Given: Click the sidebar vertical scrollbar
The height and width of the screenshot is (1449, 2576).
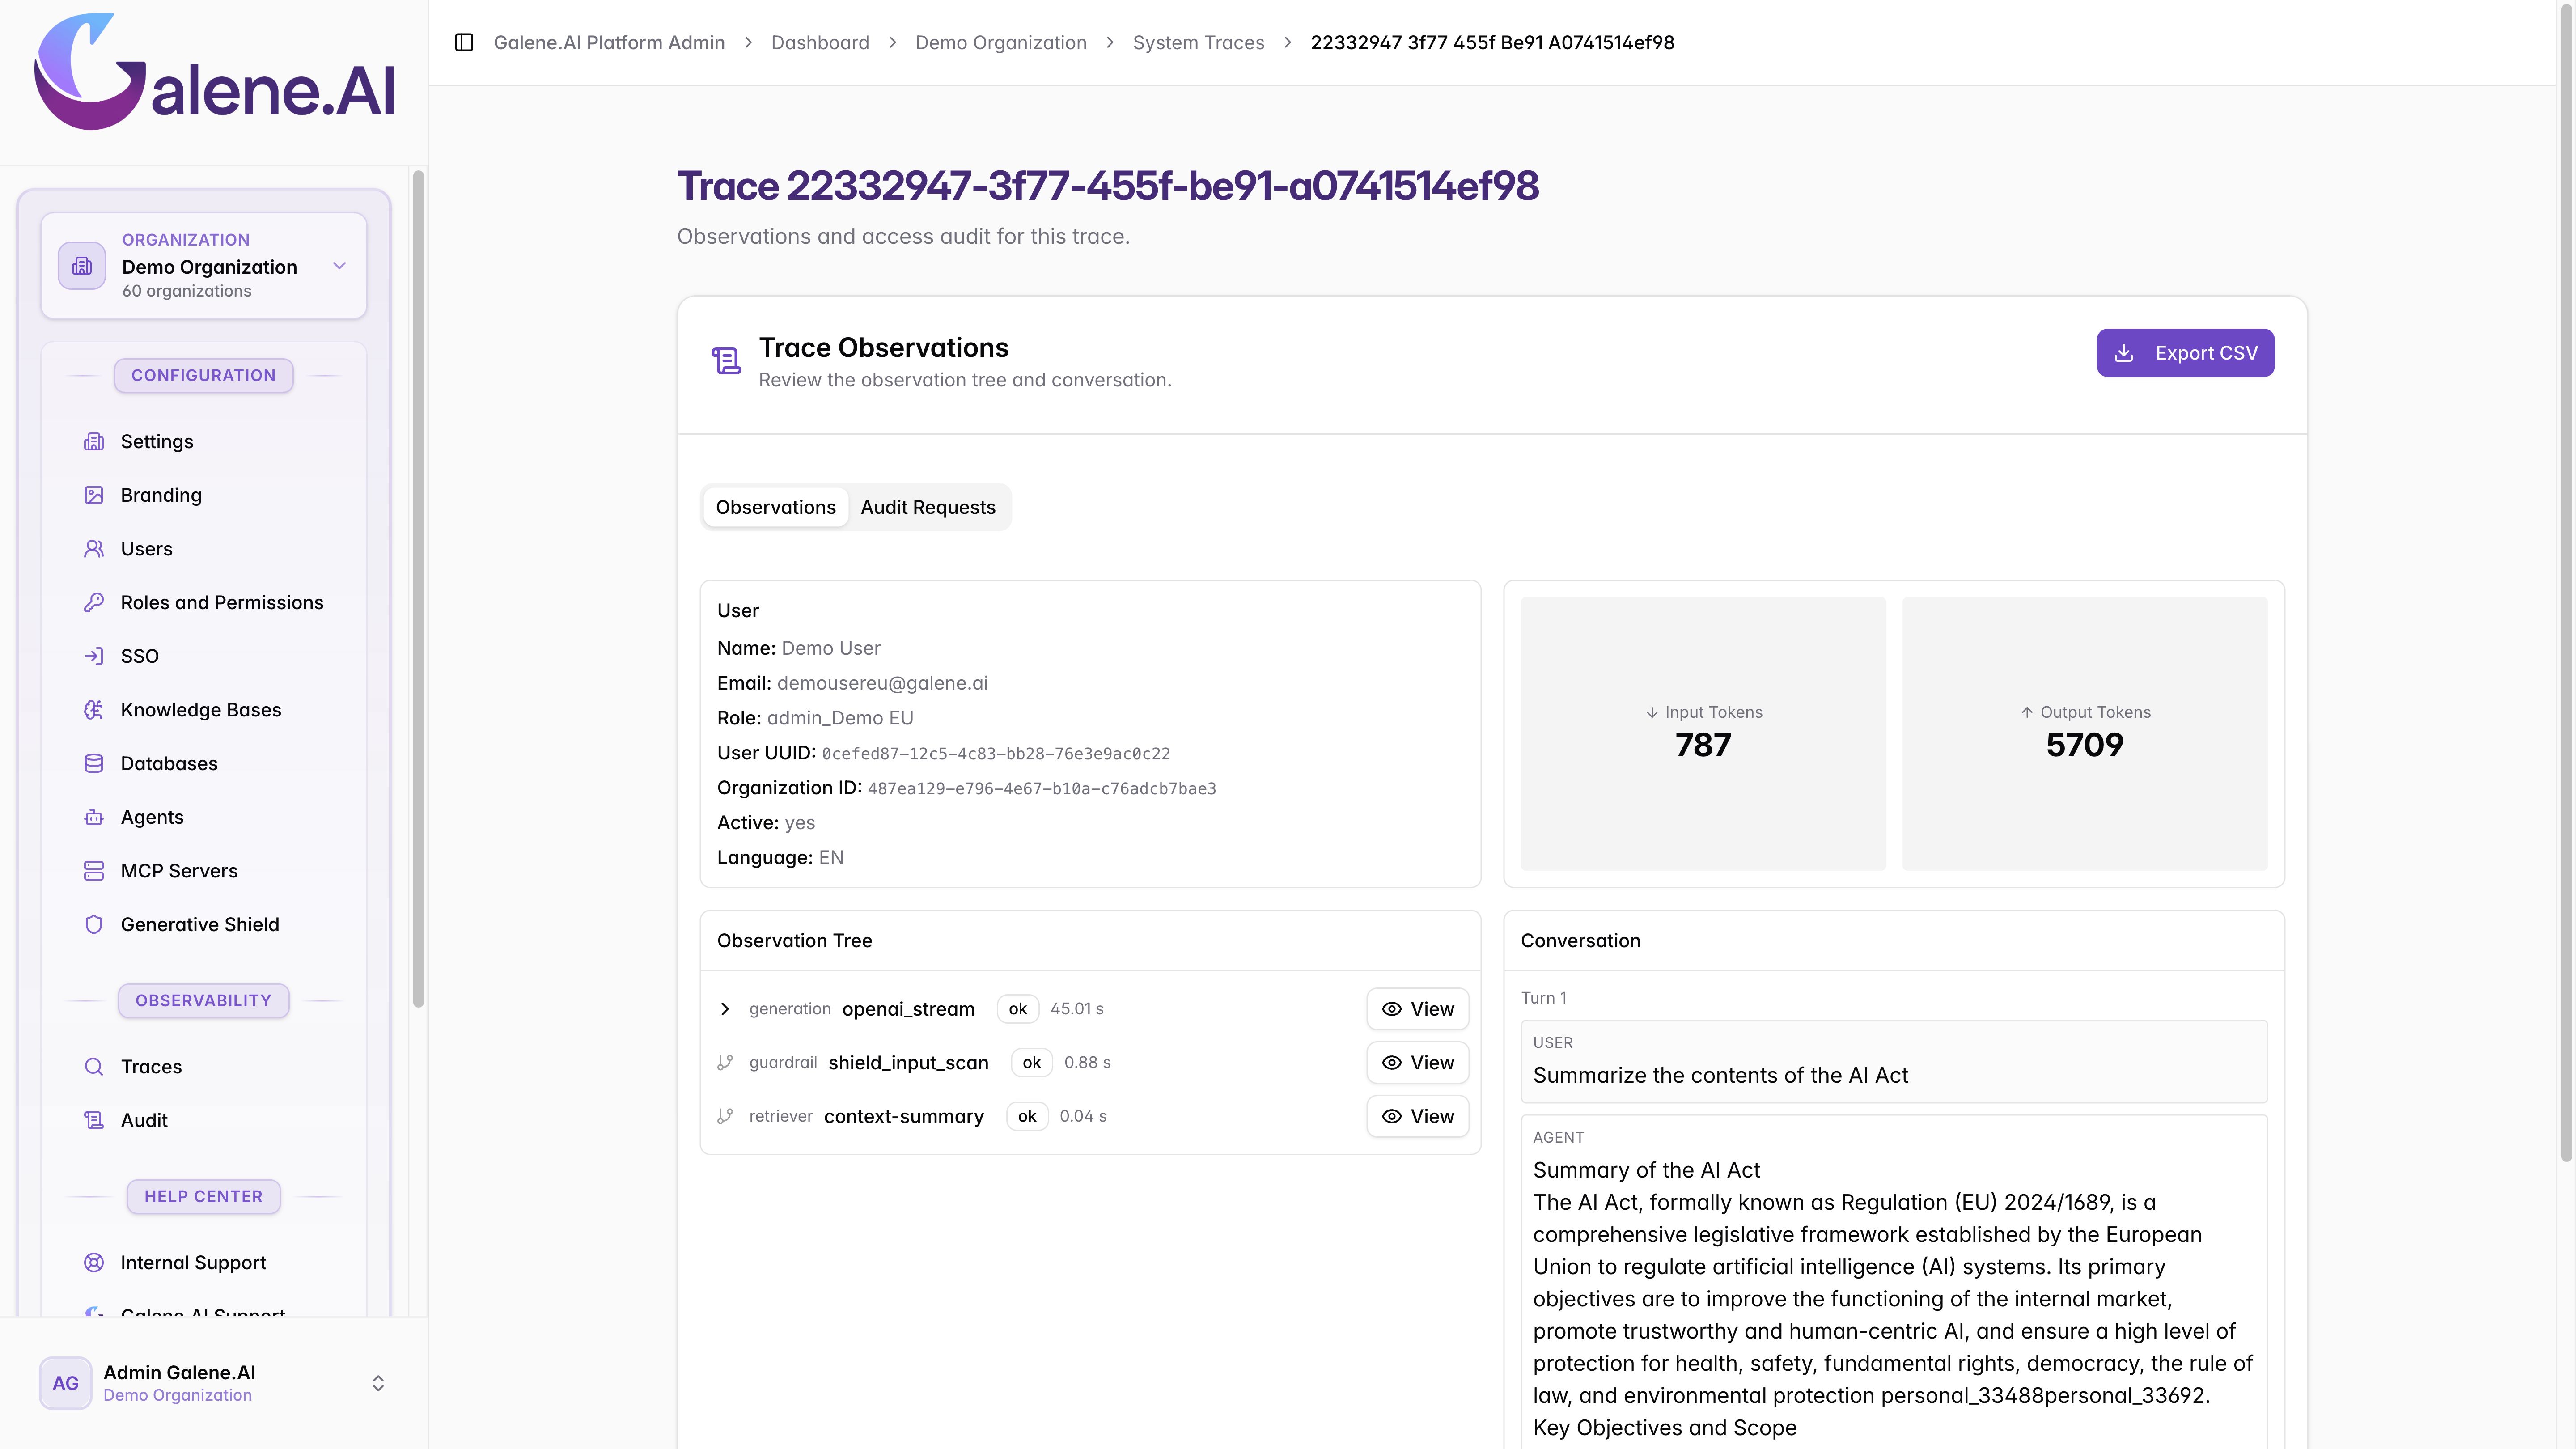Looking at the screenshot, I should coord(418,590).
